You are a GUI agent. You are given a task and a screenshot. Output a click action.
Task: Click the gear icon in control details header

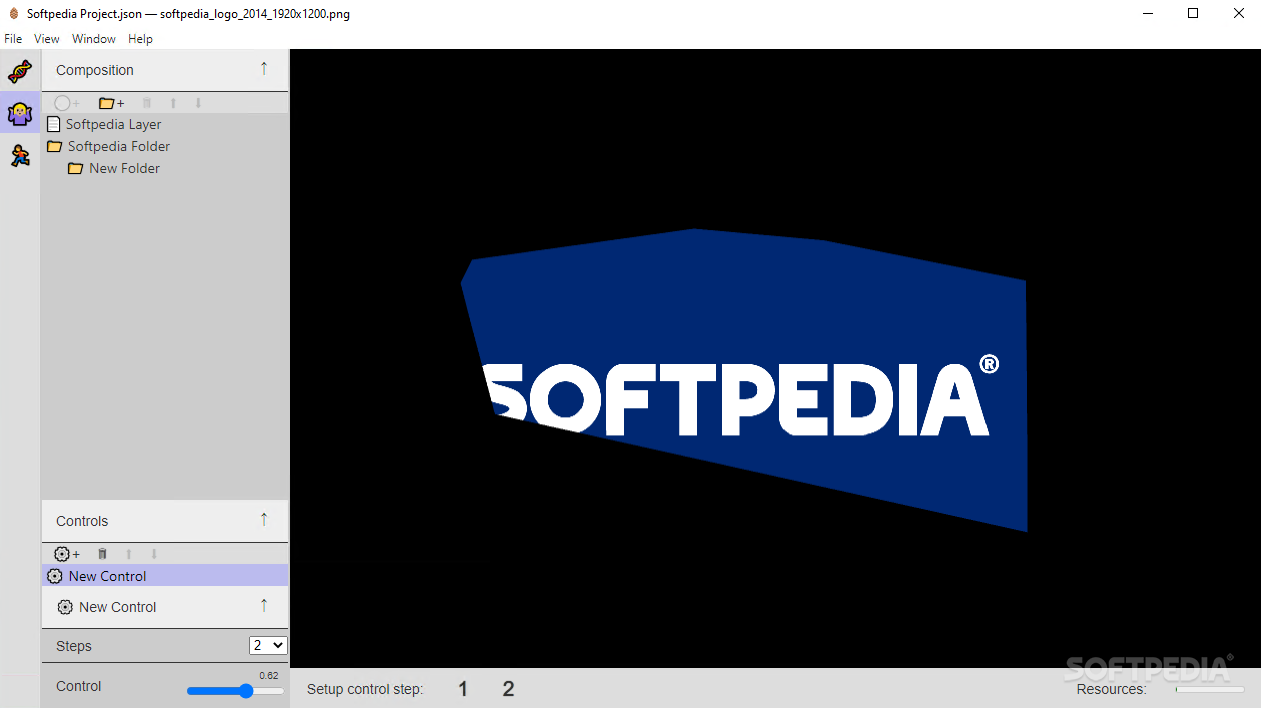tap(65, 607)
